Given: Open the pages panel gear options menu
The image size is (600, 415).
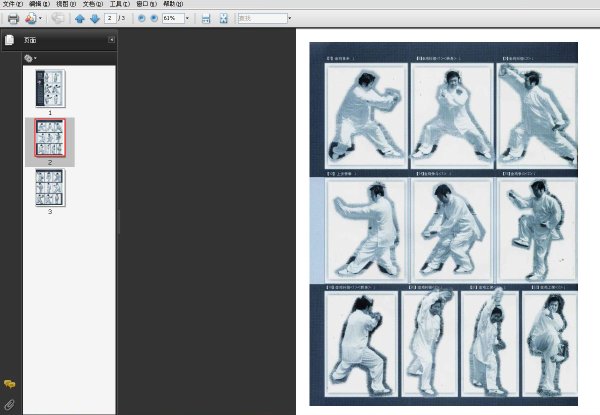Looking at the screenshot, I should pos(30,59).
